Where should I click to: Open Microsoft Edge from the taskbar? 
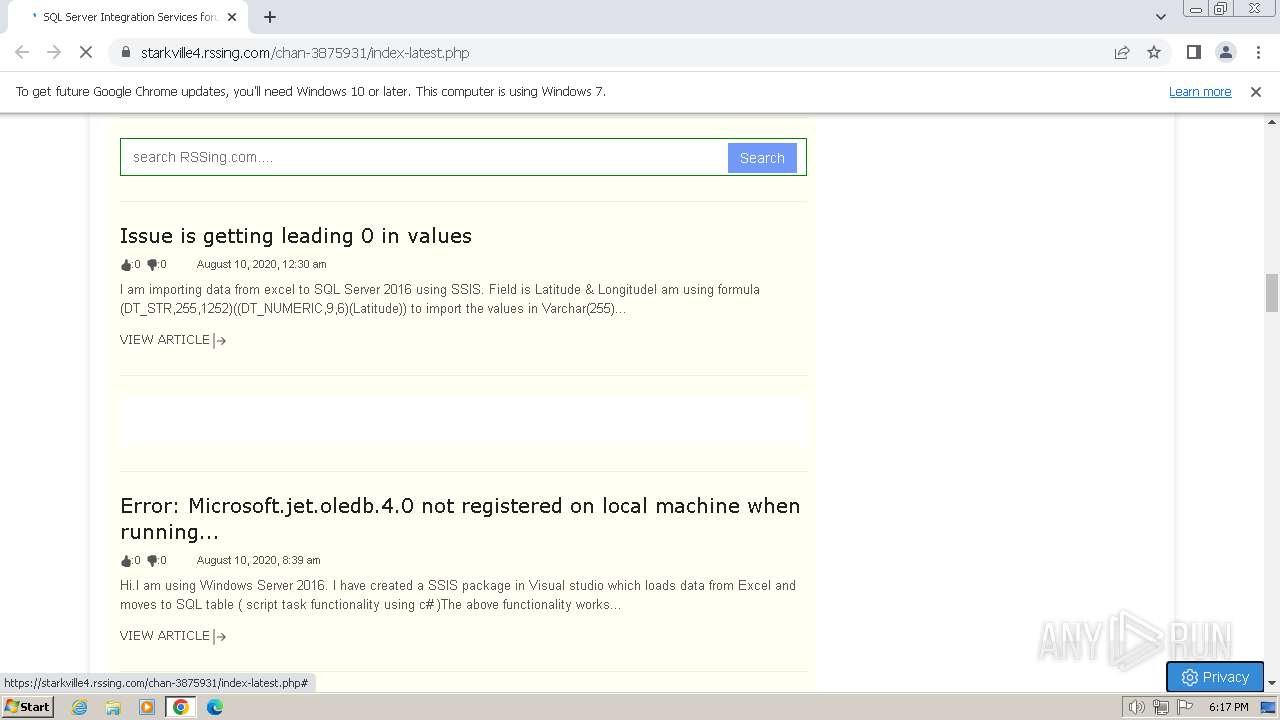pyautogui.click(x=215, y=707)
